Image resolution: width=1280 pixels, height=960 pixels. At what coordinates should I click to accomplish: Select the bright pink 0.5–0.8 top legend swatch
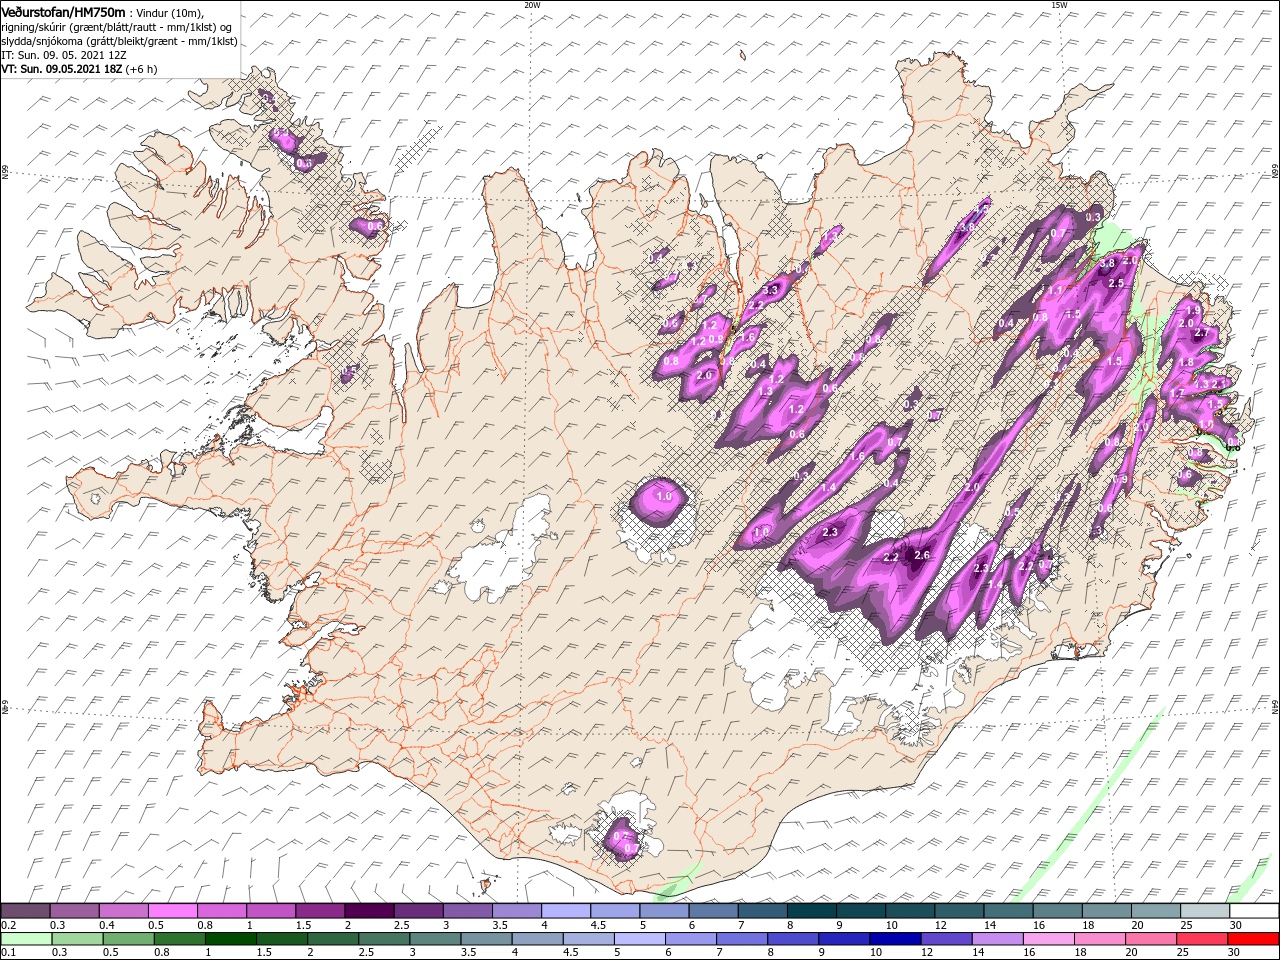[x=174, y=911]
